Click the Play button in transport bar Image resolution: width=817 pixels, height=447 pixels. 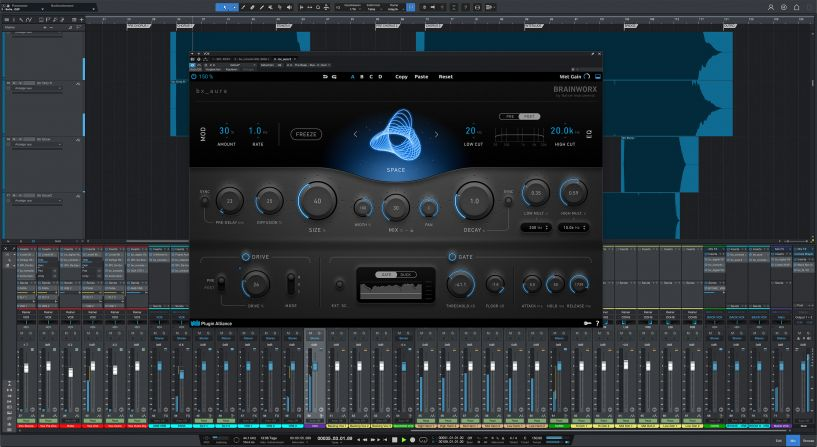[x=403, y=440]
